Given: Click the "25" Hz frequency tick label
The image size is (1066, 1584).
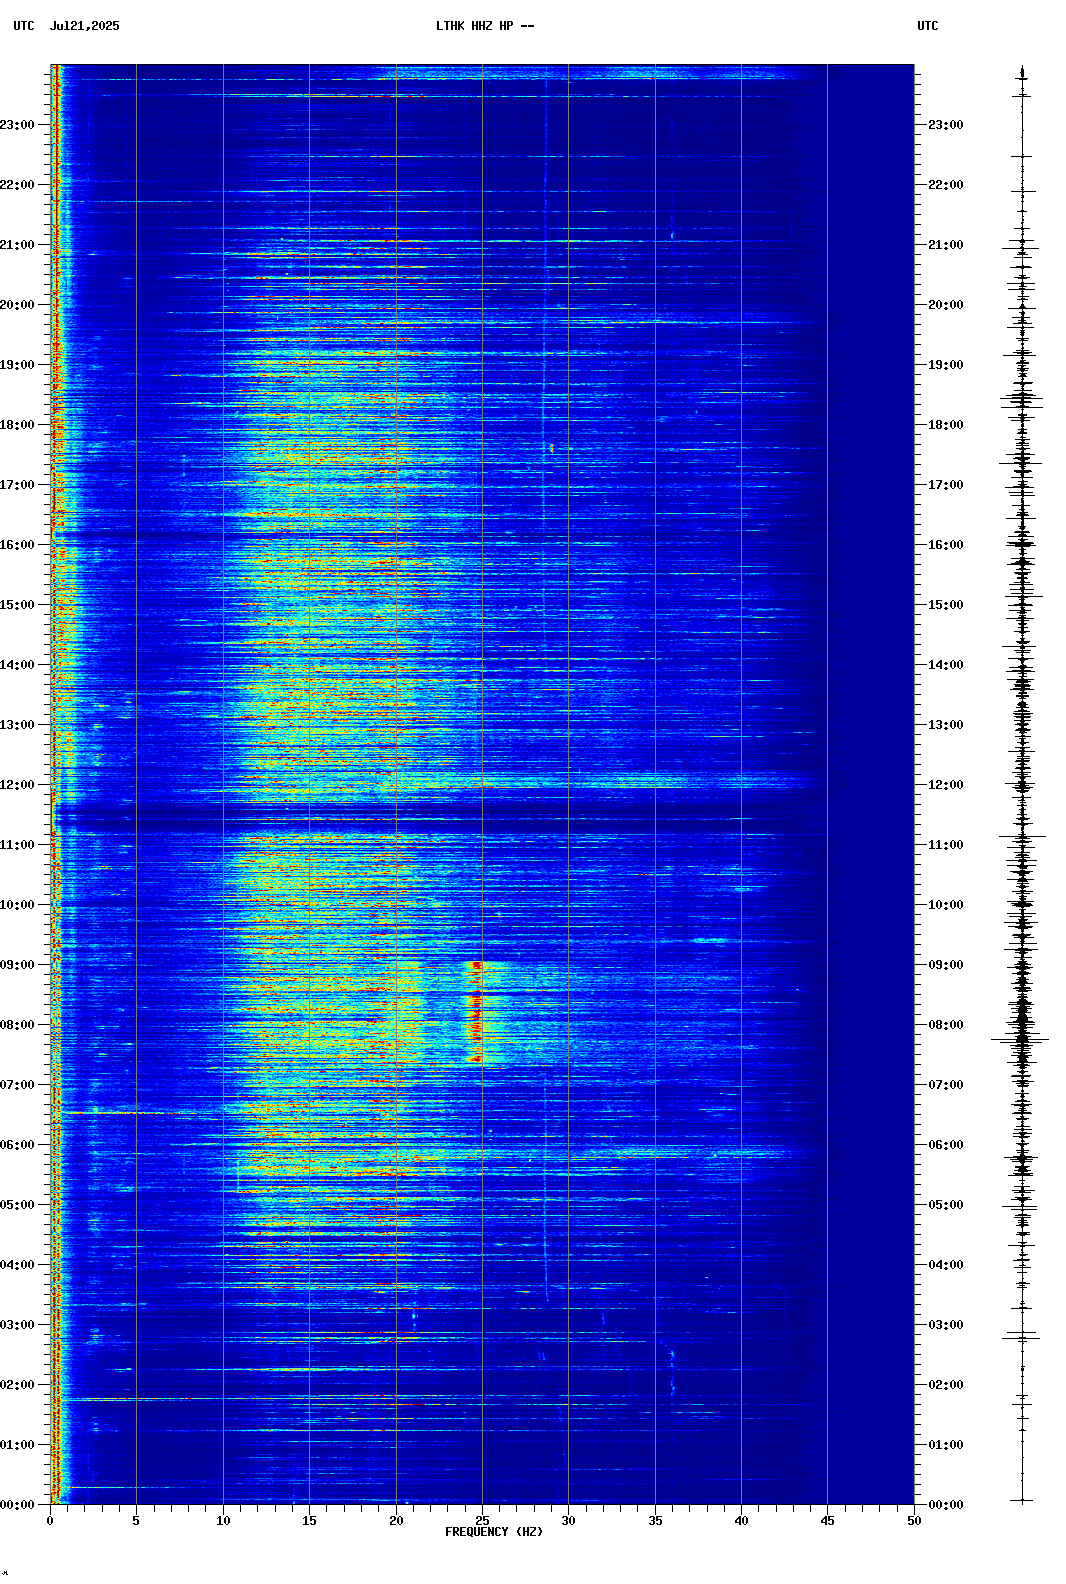Looking at the screenshot, I should click(482, 1521).
